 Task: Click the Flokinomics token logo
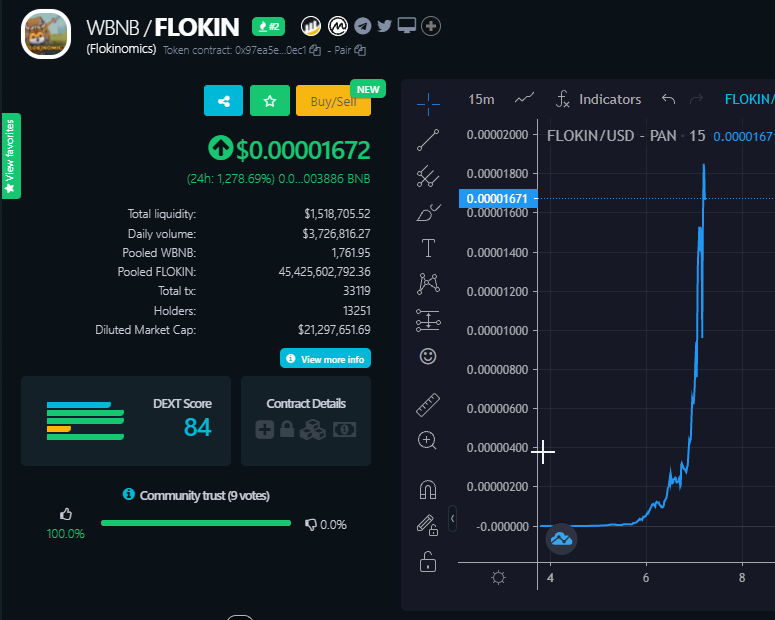46,34
